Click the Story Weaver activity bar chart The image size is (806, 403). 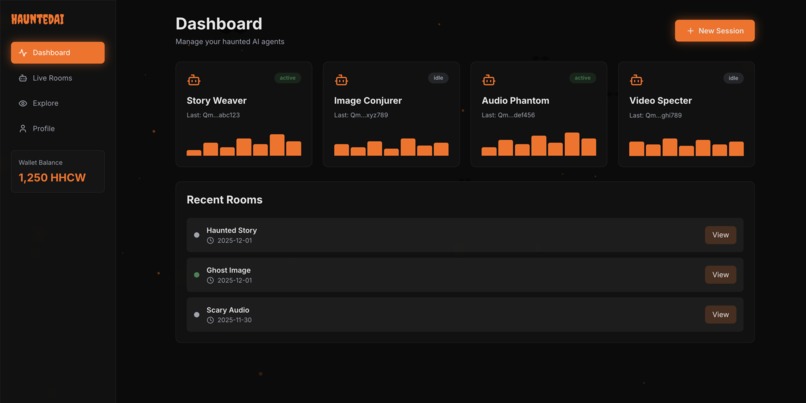click(244, 145)
